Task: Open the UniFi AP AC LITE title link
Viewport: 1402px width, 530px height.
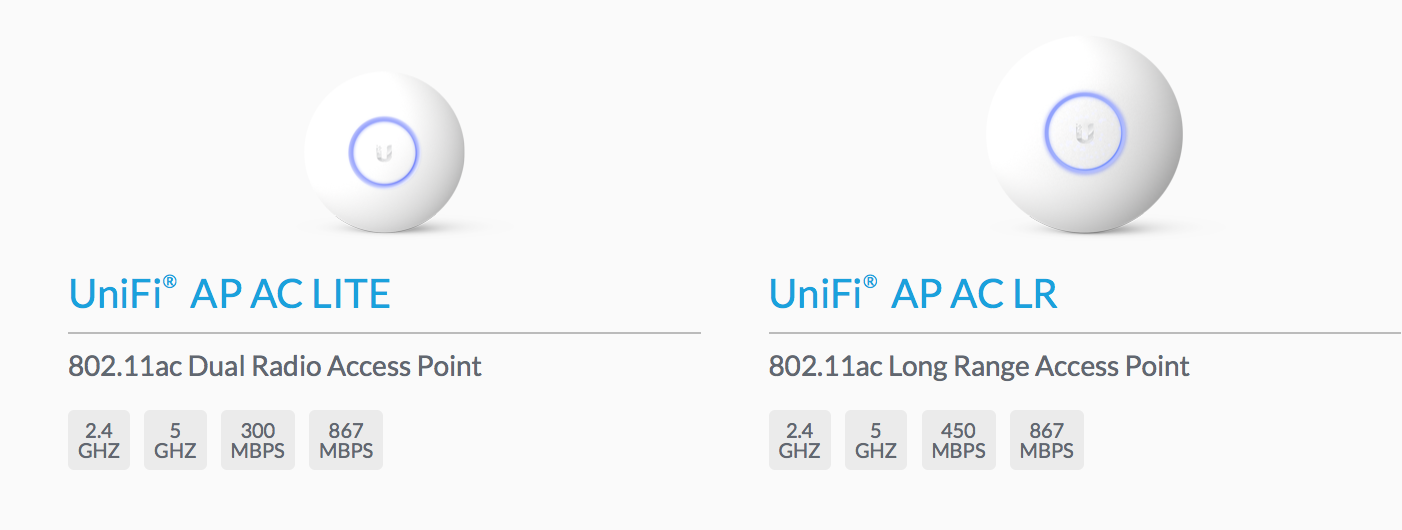Action: pyautogui.click(x=229, y=294)
